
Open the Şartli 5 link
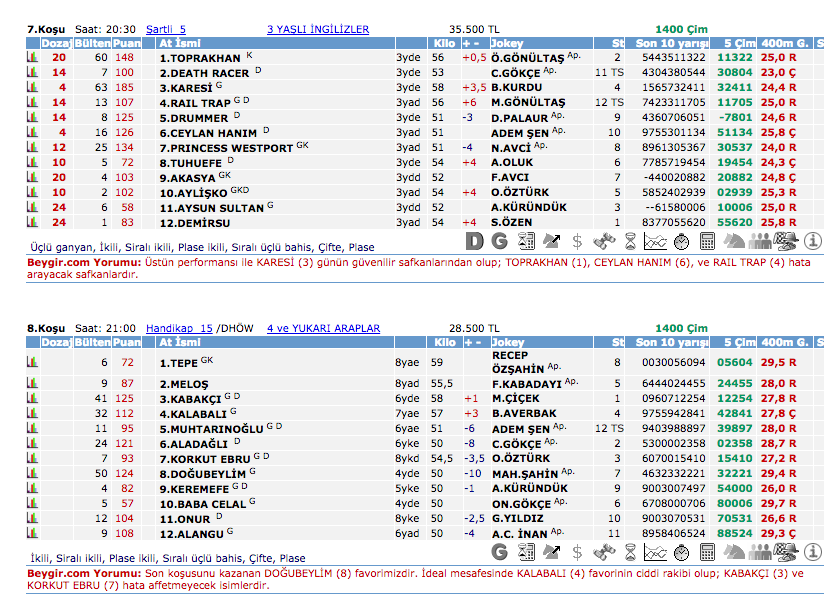(x=166, y=30)
